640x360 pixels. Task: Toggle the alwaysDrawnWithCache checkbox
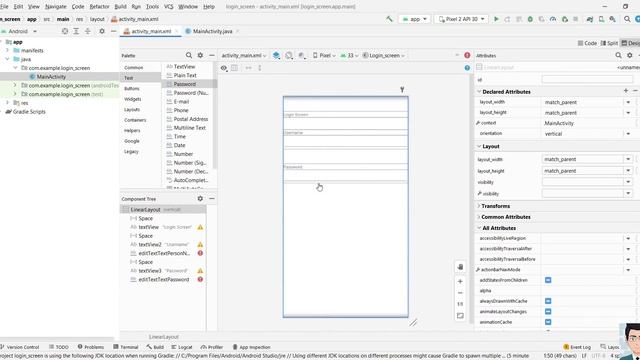548,301
